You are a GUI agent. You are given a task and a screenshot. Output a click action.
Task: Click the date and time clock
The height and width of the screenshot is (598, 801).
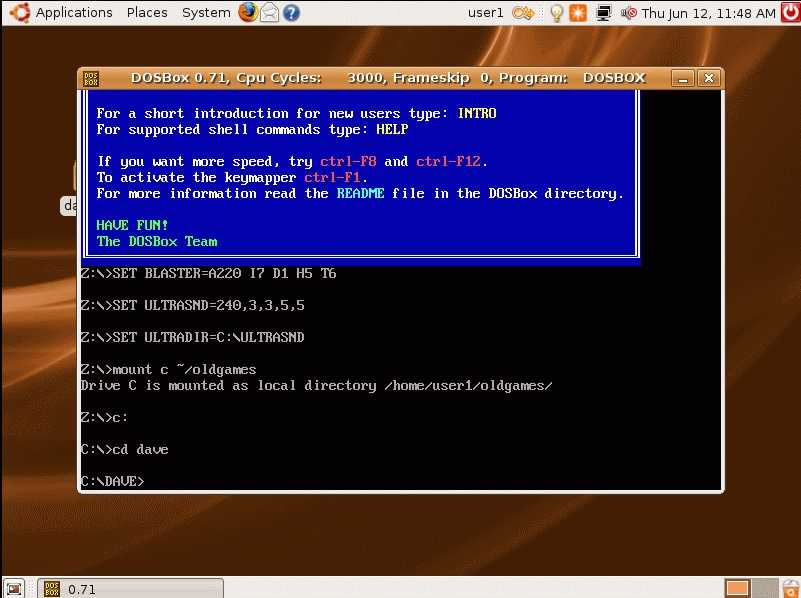(709, 13)
